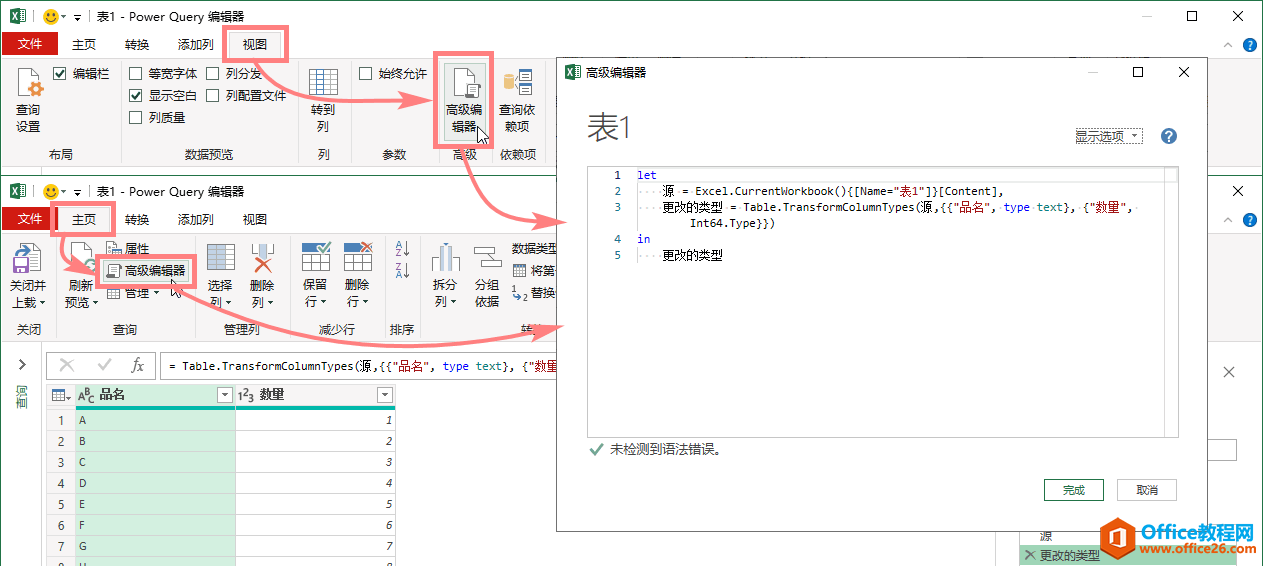
Task: Open 高级编辑器 in the 主页 ribbon's 查询 group
Action: [147, 271]
